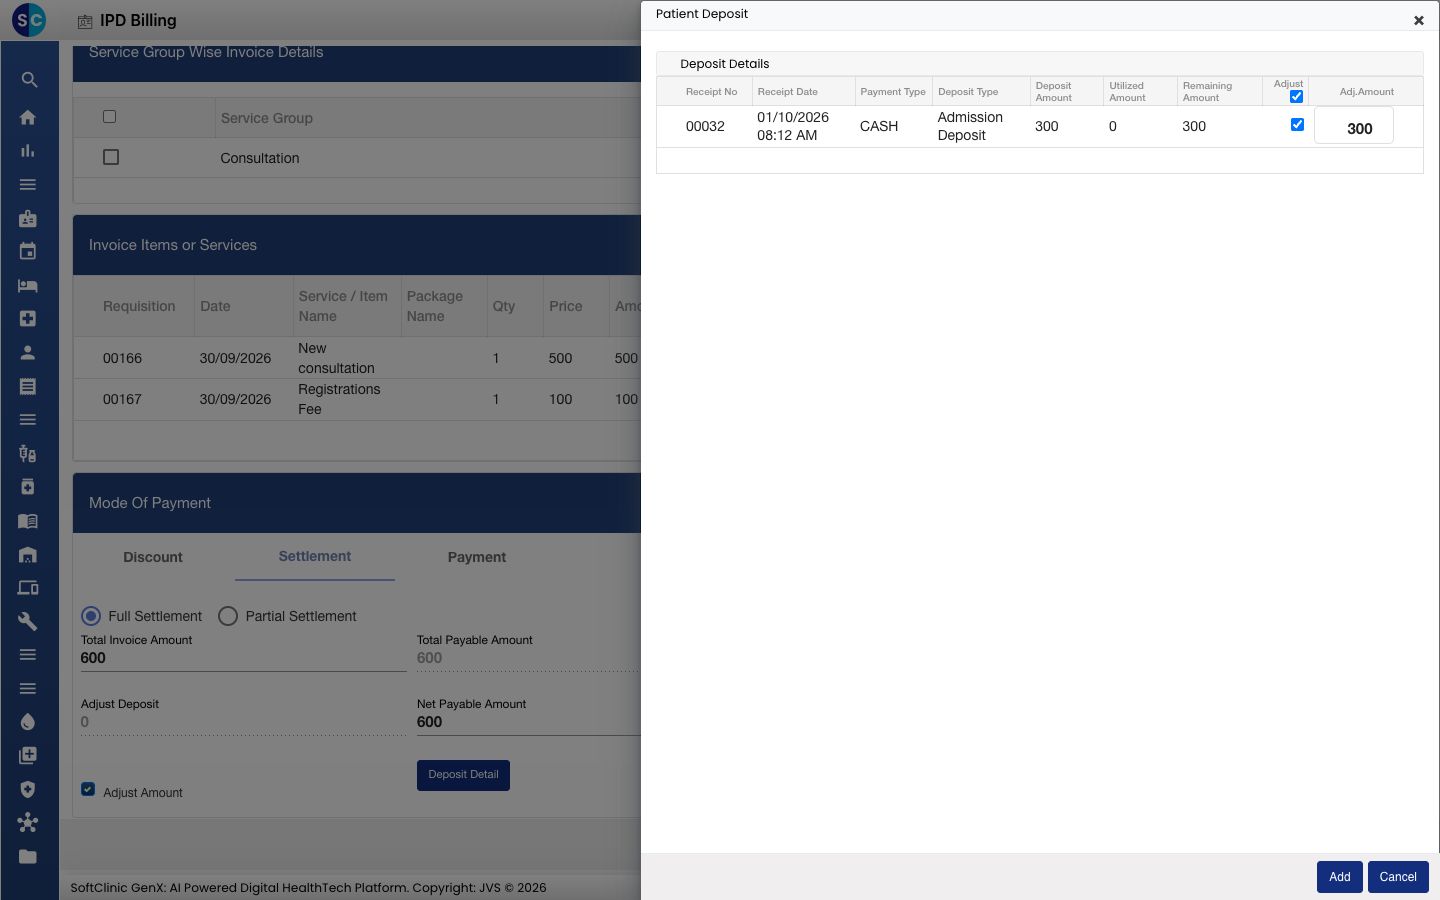Click requisition 00167 in invoice items

pyautogui.click(x=122, y=399)
